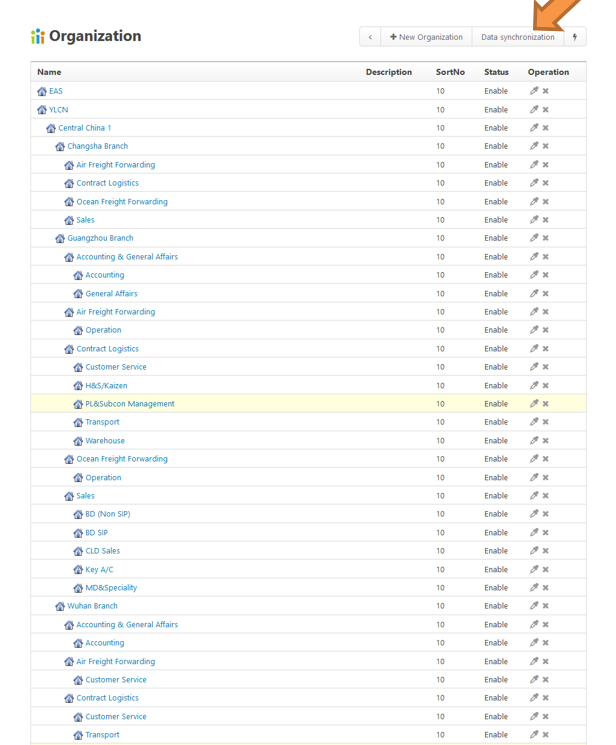The width and height of the screenshot is (616, 745).
Task: Delete the Wuhan Branch row
Action: 546,606
